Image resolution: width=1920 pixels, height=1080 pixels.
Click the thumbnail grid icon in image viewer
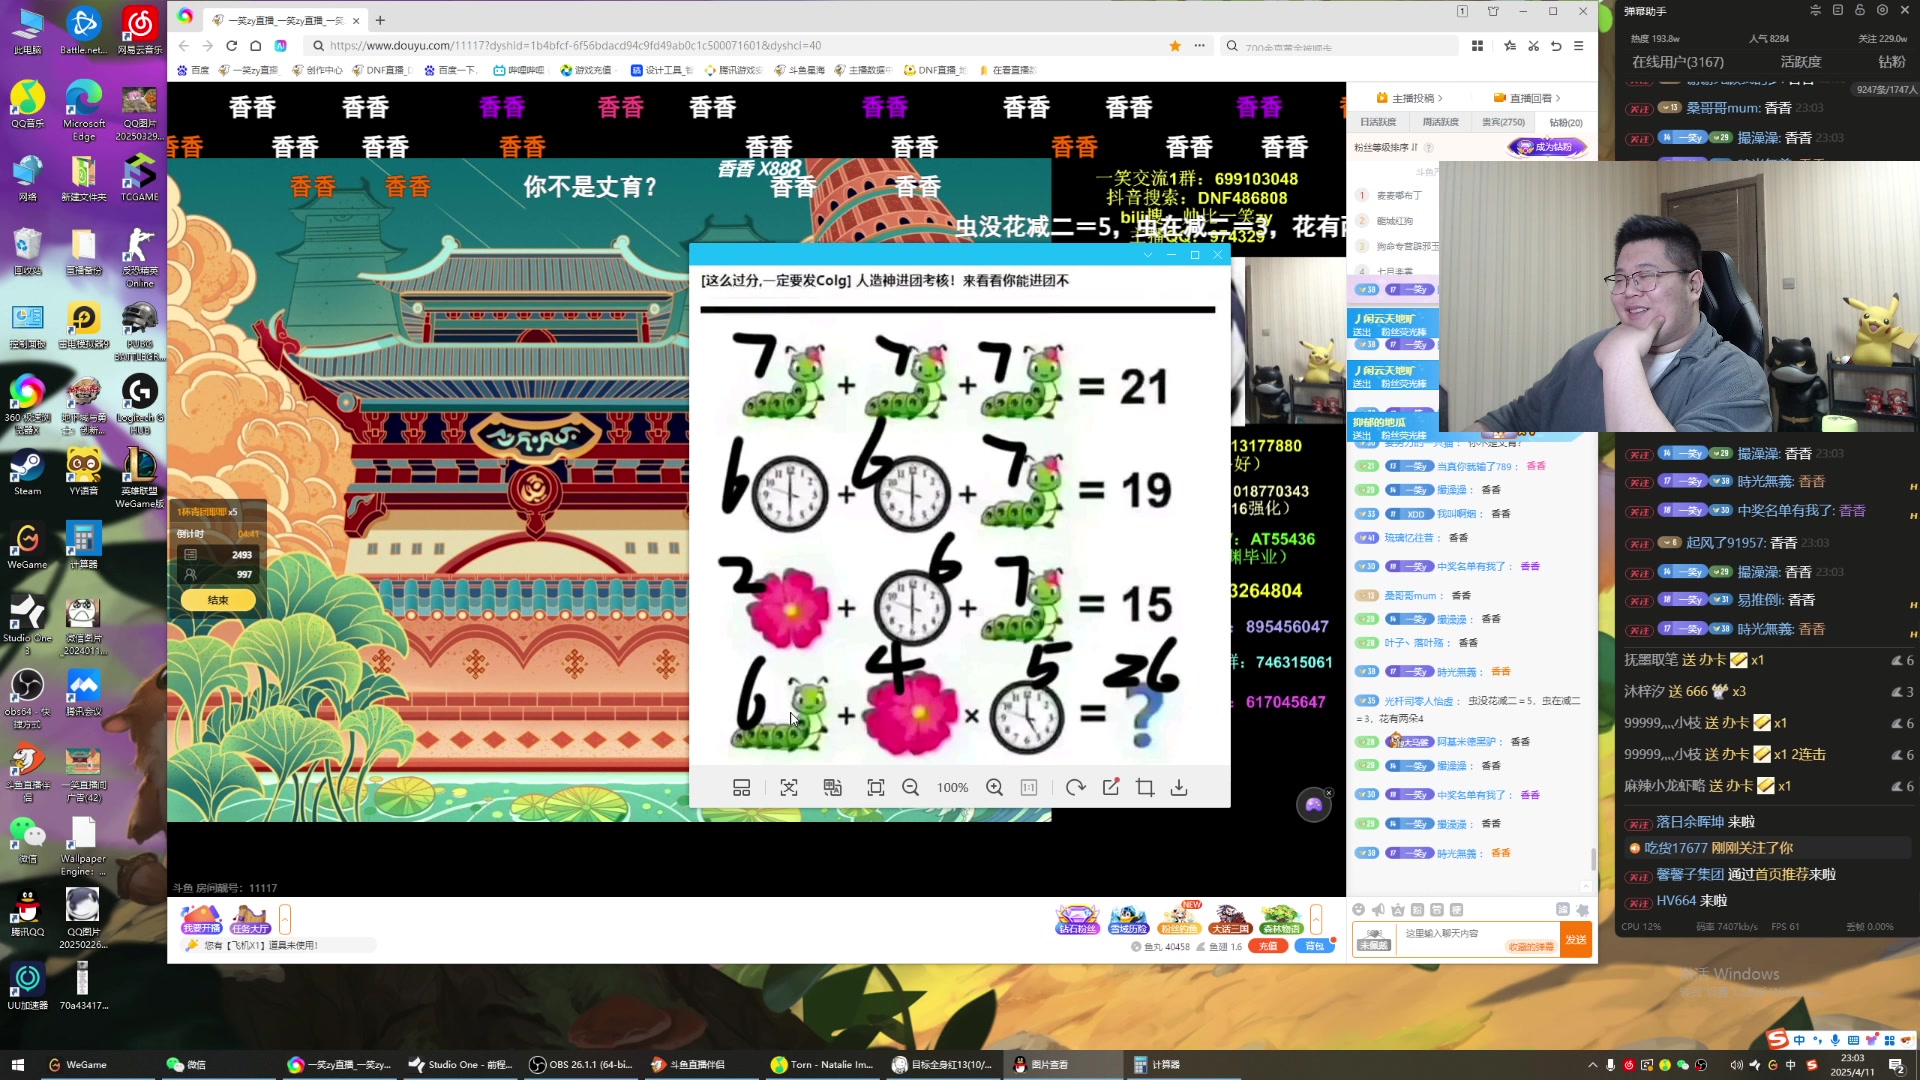point(741,788)
